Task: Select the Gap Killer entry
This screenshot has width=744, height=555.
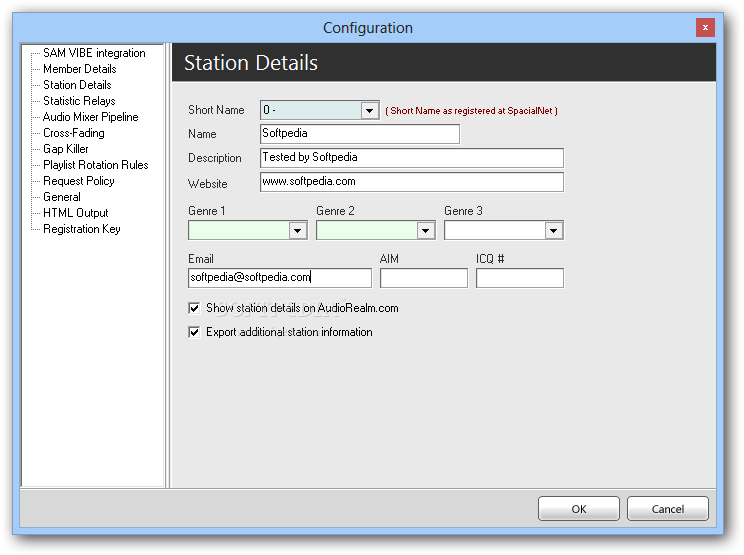Action: point(65,149)
